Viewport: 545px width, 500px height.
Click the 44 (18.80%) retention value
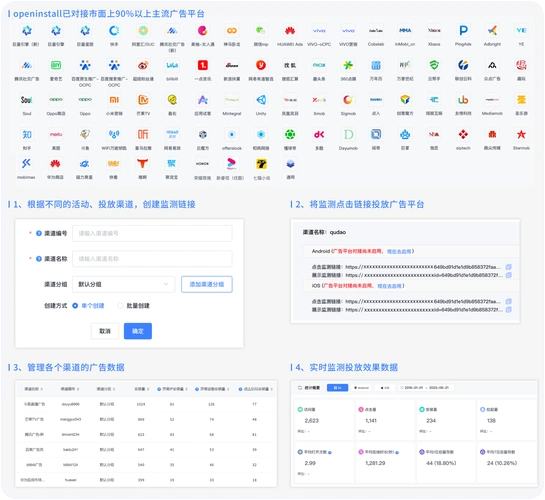click(441, 463)
